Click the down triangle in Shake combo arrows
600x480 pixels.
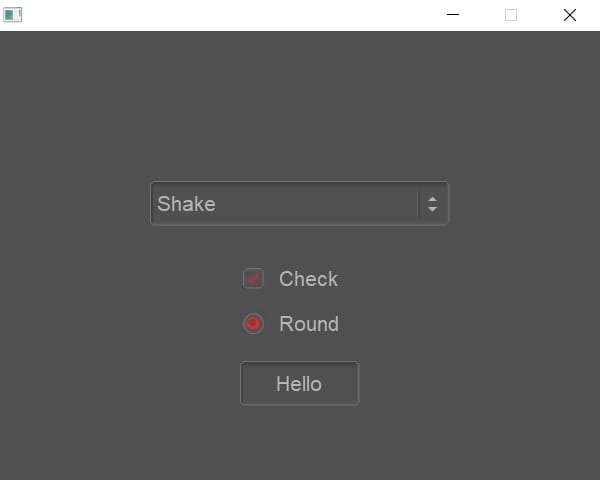(x=432, y=209)
